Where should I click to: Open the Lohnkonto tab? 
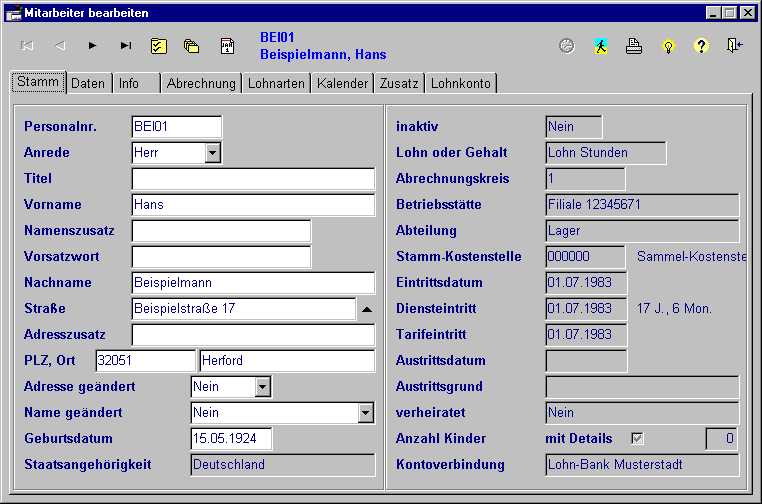[x=461, y=84]
